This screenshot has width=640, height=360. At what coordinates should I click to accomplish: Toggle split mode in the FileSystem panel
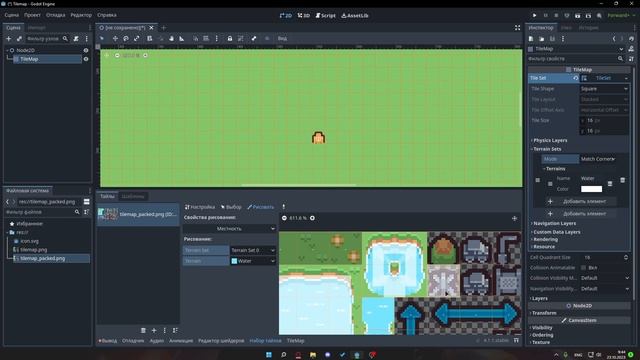87,202
